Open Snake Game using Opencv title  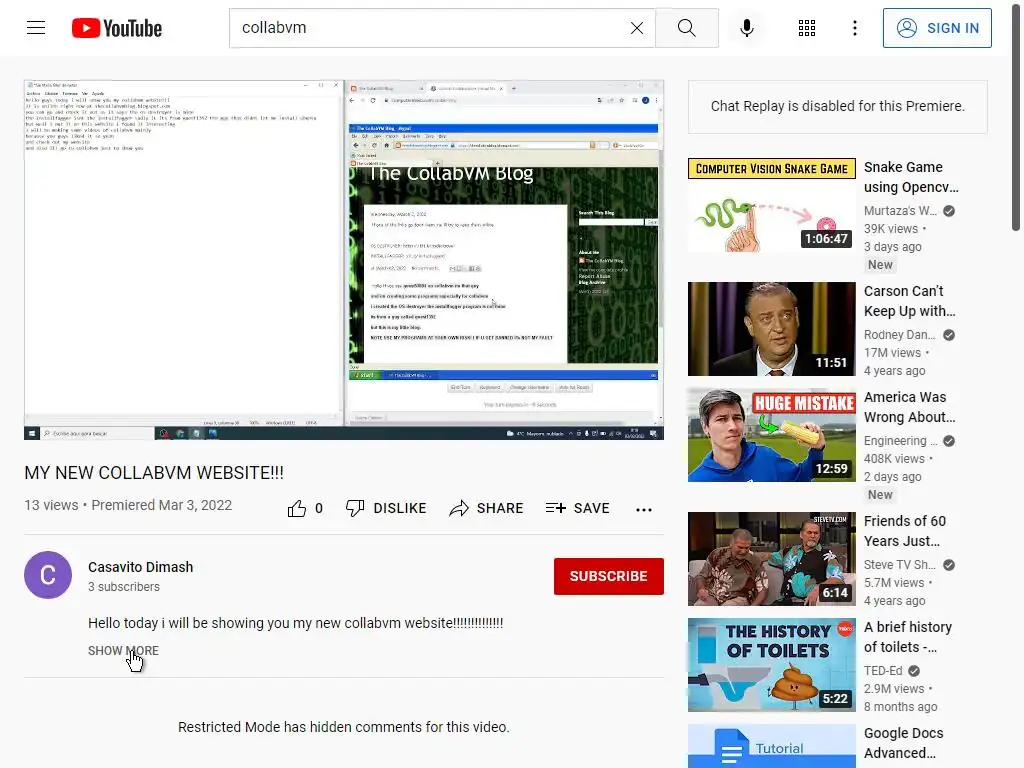click(911, 177)
